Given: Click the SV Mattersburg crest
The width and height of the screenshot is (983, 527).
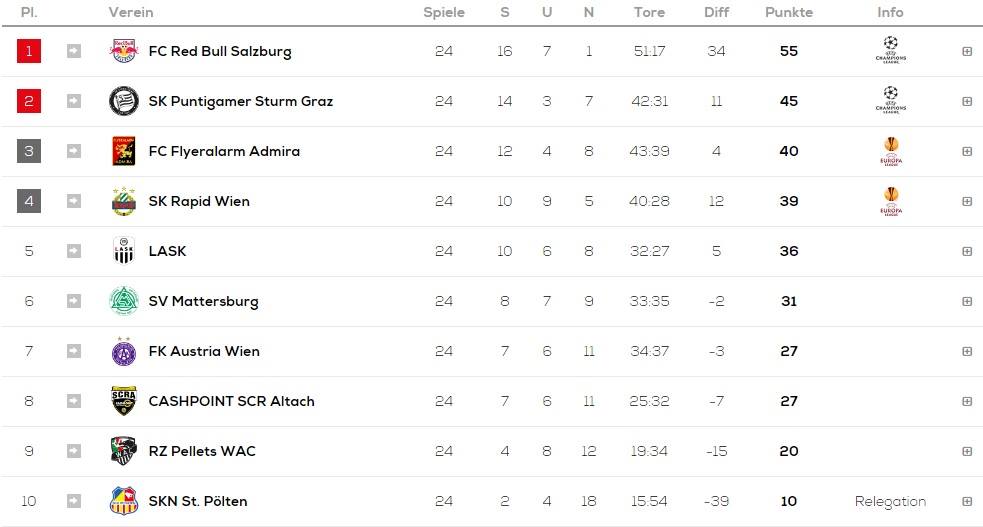Looking at the screenshot, I should 124,301.
